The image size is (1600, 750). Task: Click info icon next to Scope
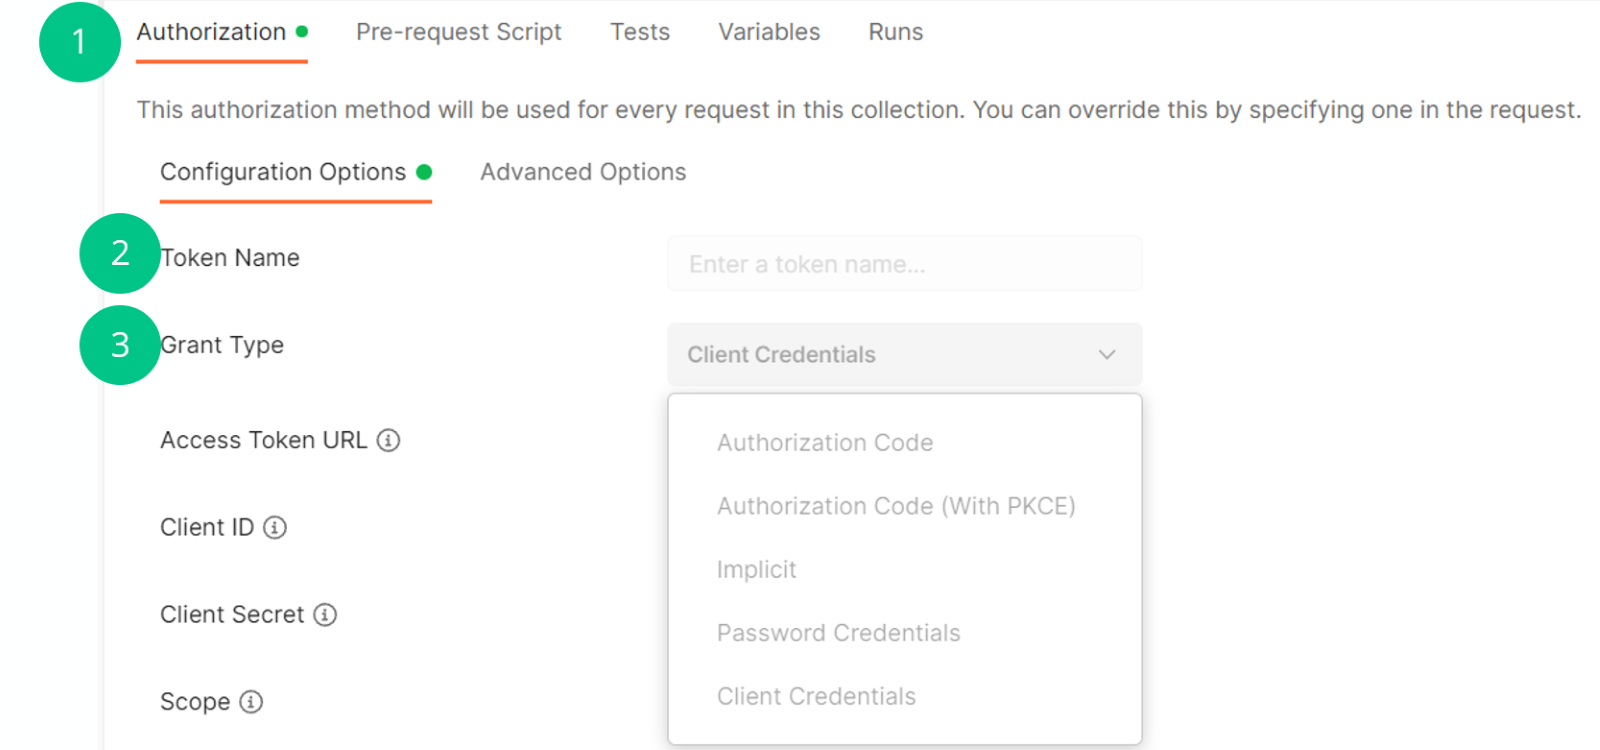point(251,702)
